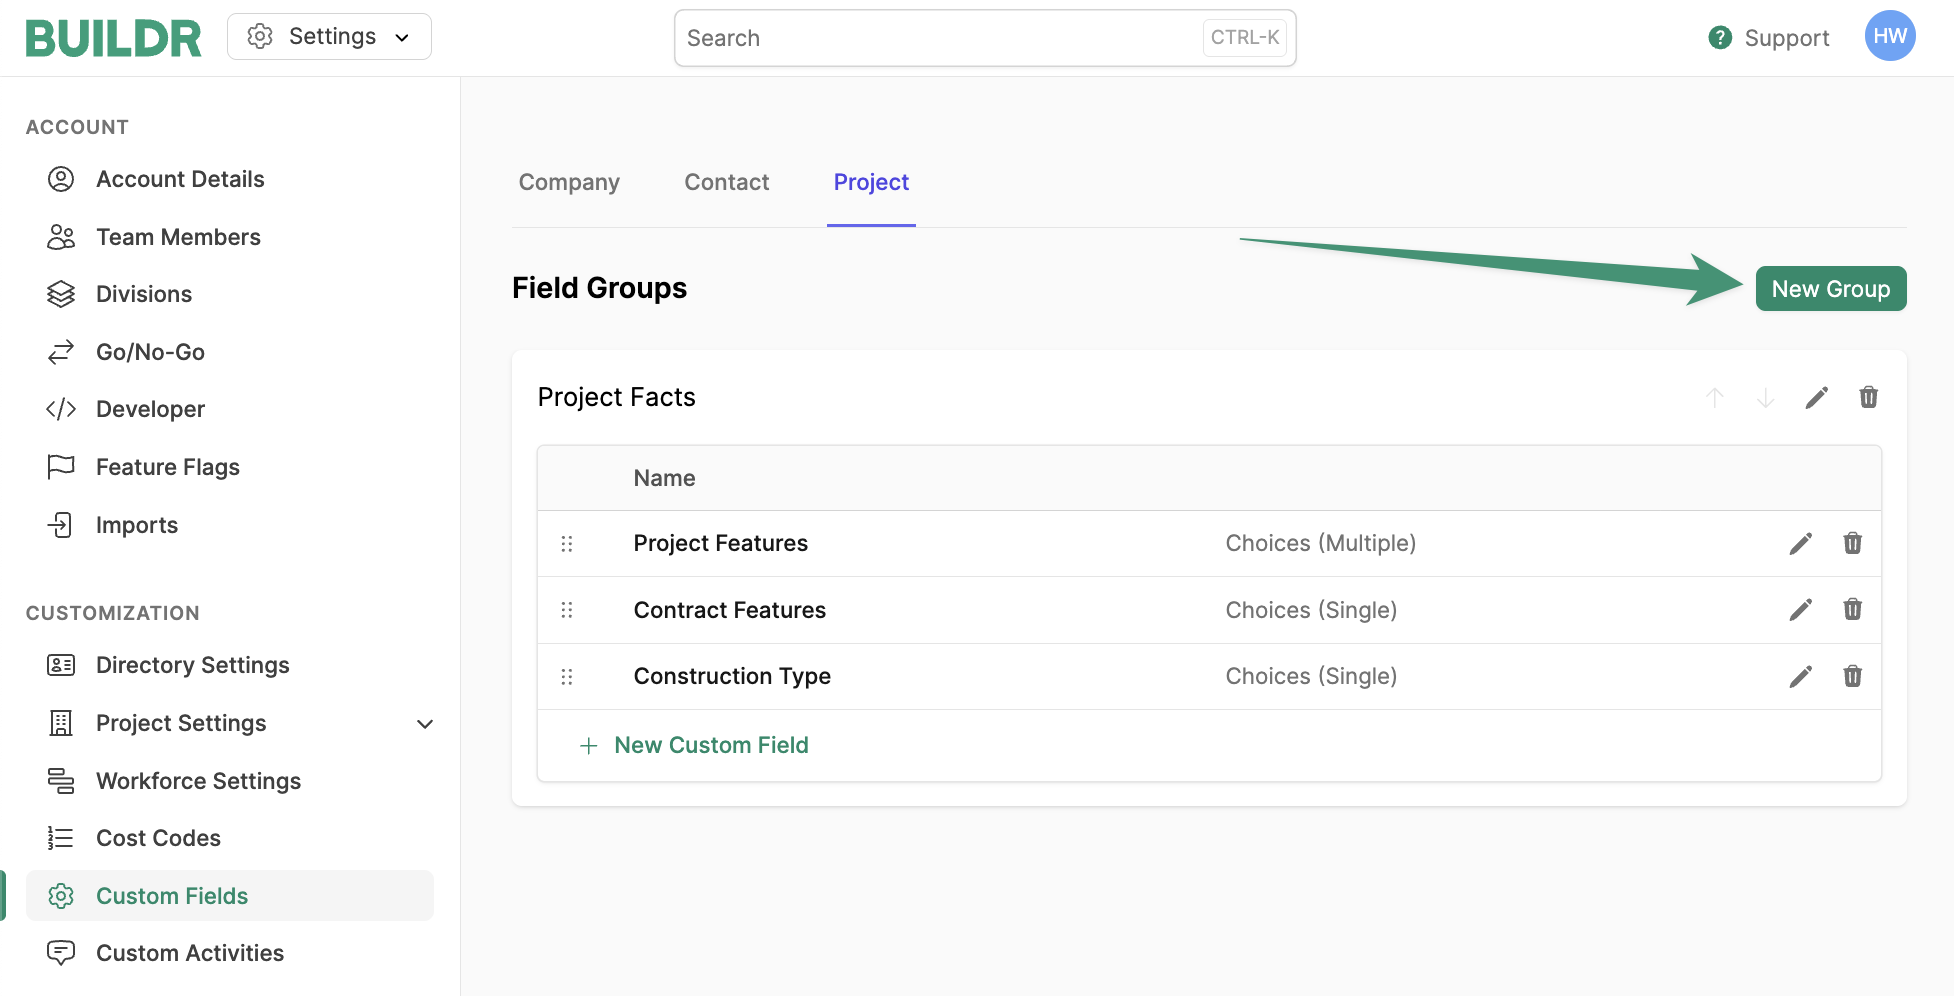1954x996 pixels.
Task: Click the New Group button
Action: (x=1830, y=289)
